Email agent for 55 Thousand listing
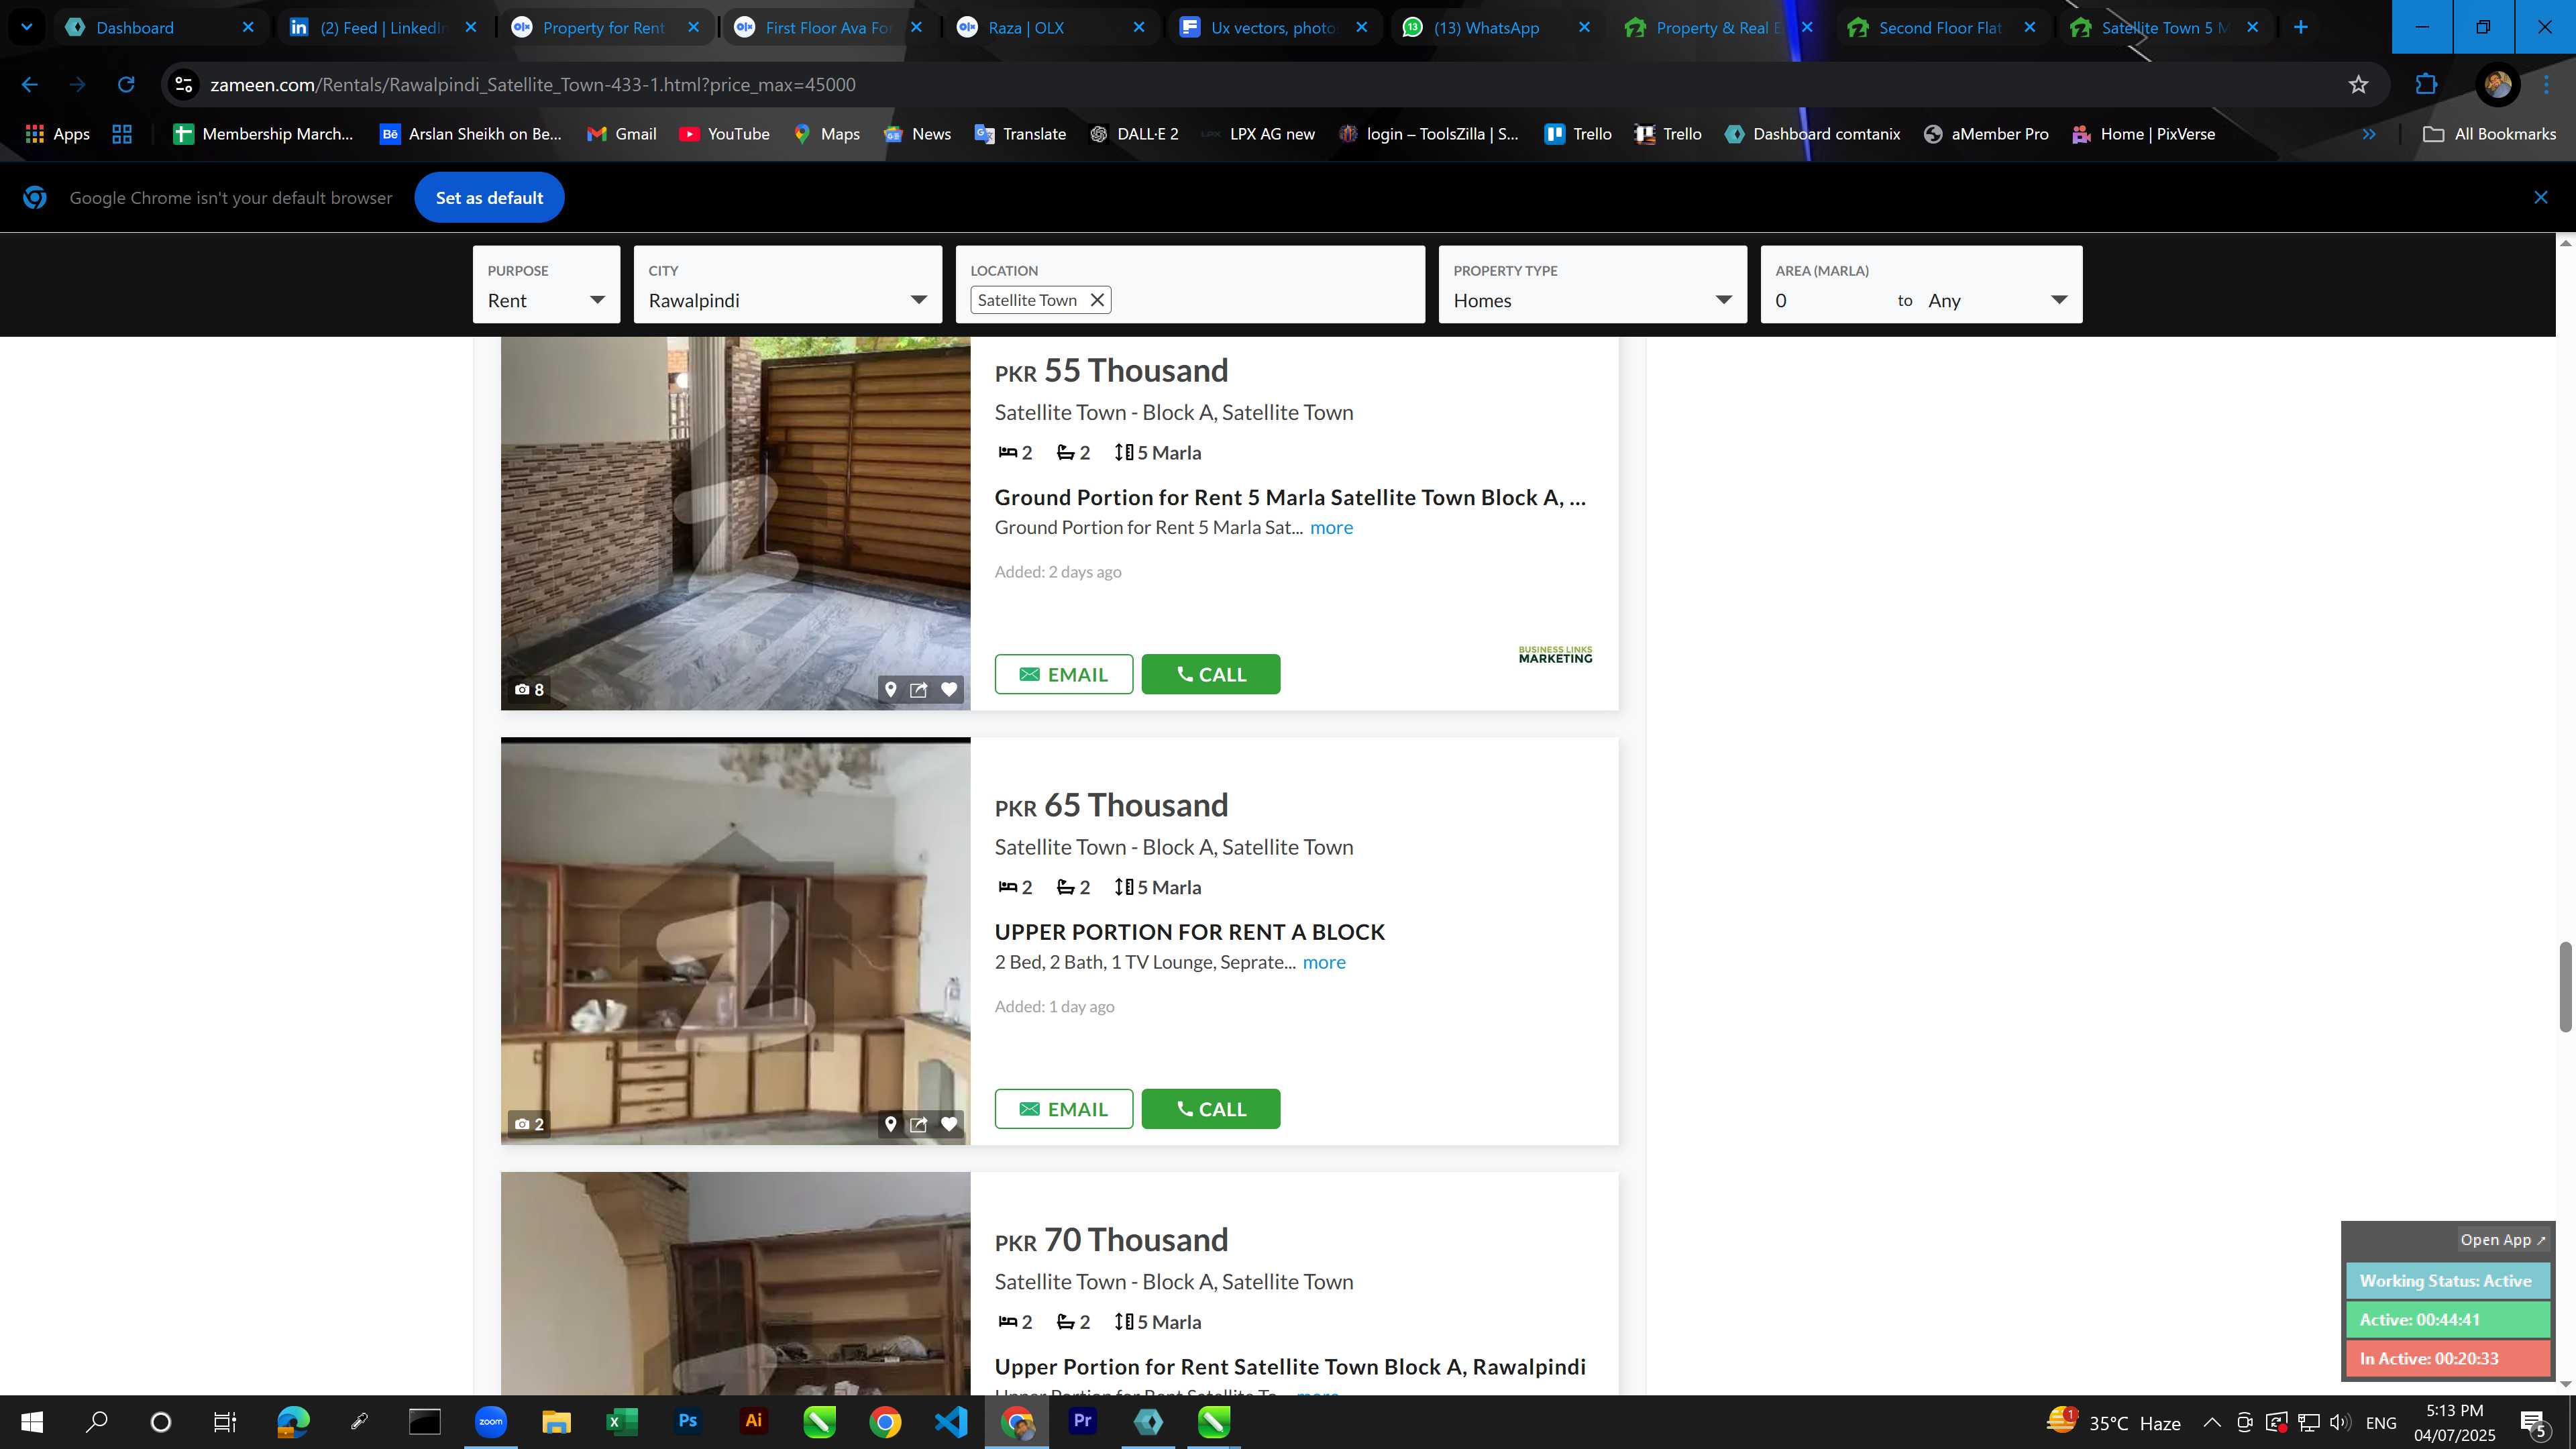 pos(1064,674)
